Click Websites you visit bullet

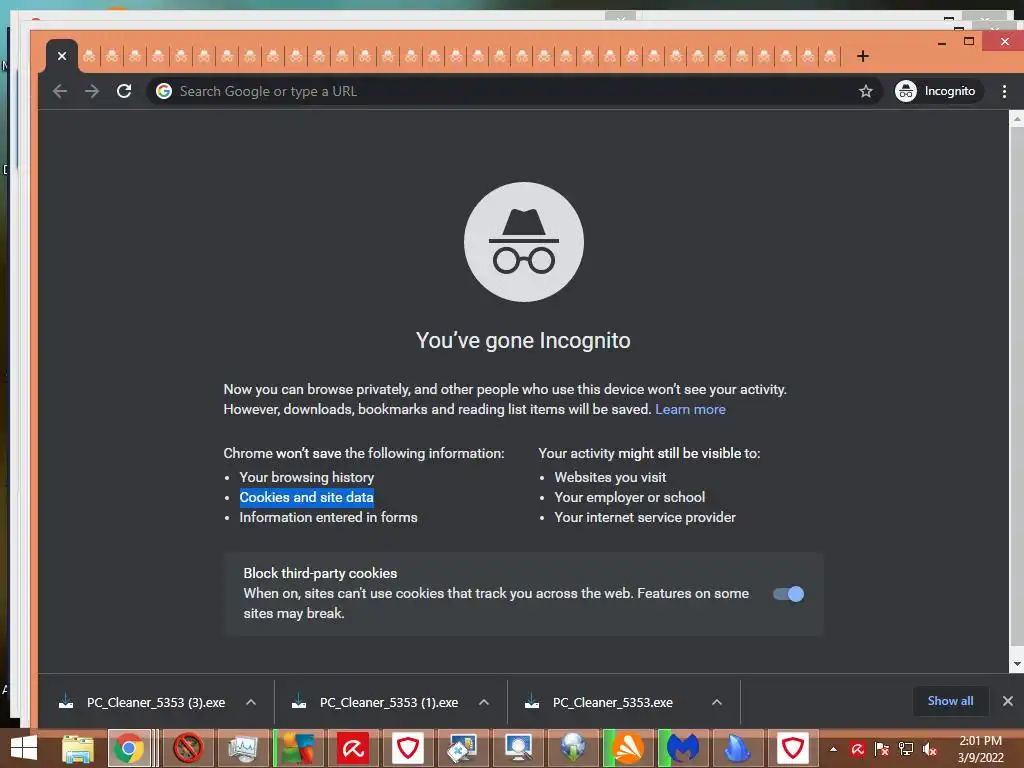tap(611, 477)
